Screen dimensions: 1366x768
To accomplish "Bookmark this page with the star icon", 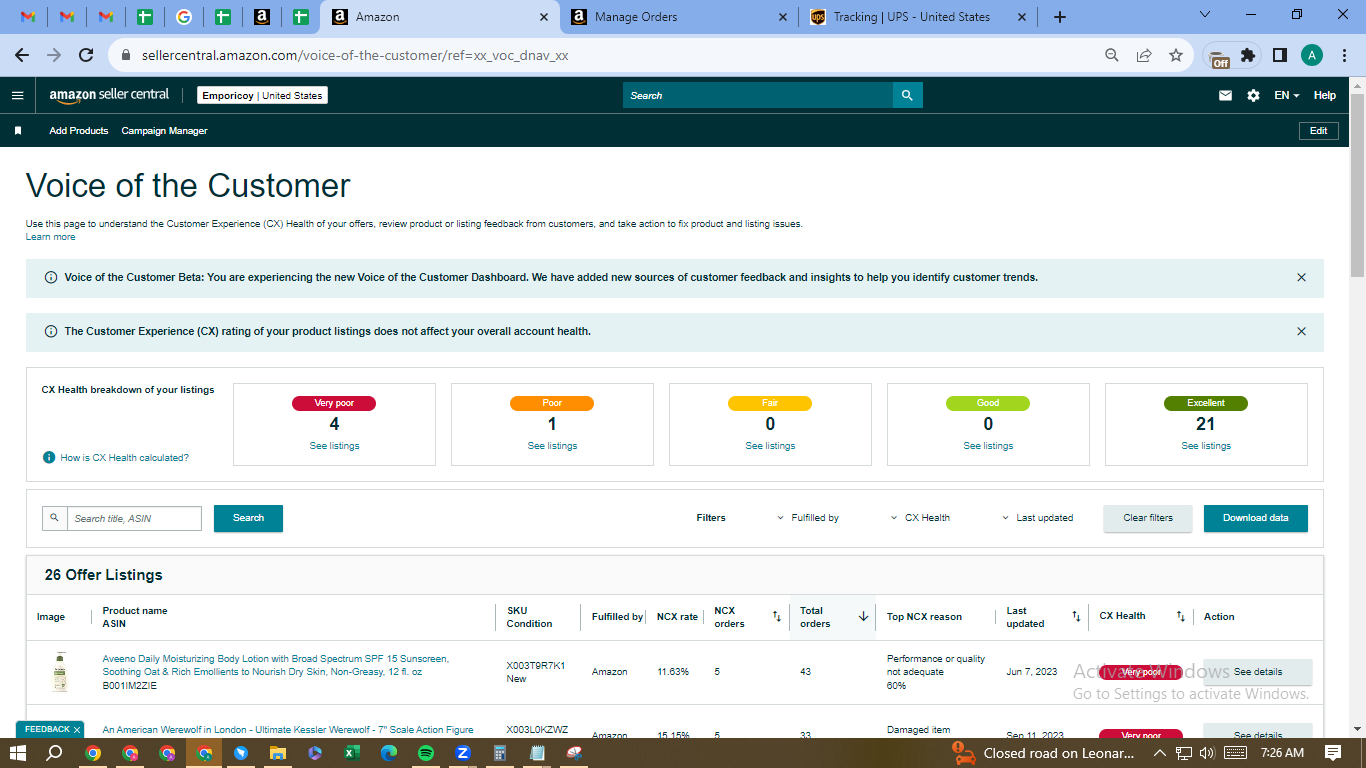I will click(1176, 55).
